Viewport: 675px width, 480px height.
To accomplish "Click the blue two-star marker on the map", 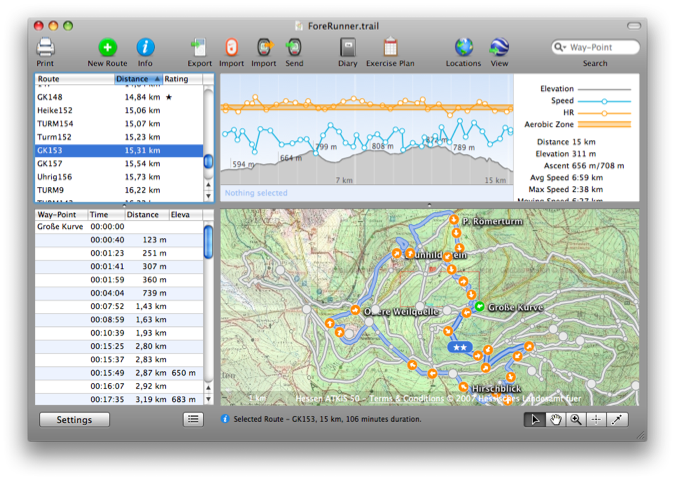I will pos(460,347).
